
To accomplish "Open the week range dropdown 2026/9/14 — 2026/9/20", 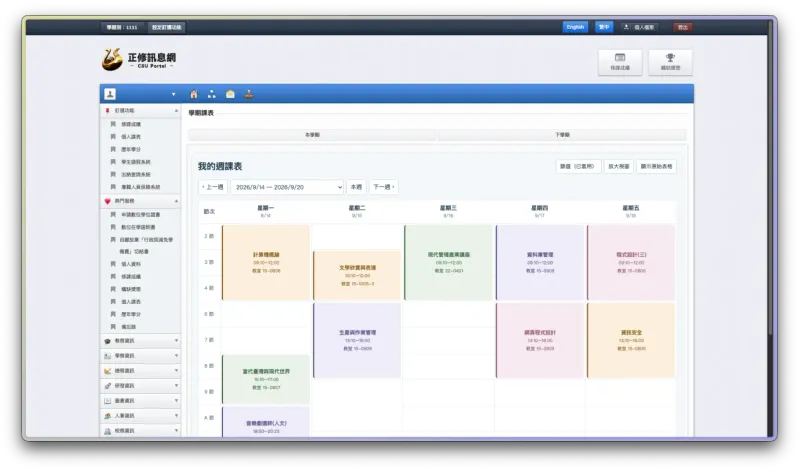I will coord(287,187).
